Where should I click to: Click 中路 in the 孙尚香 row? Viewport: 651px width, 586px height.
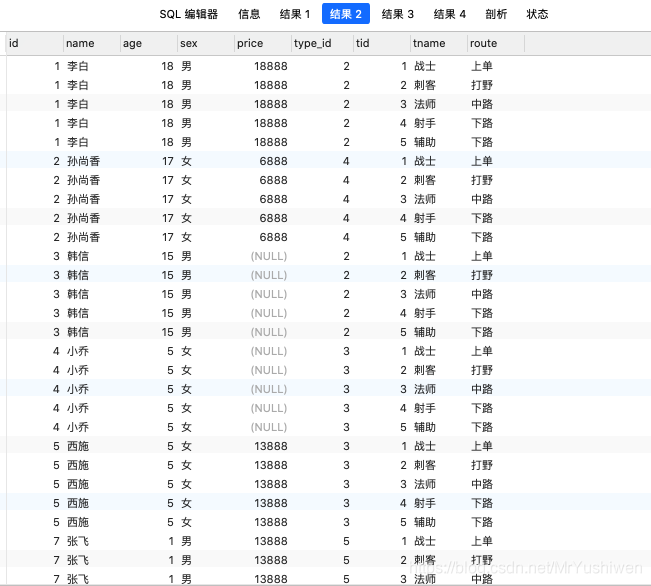click(482, 199)
